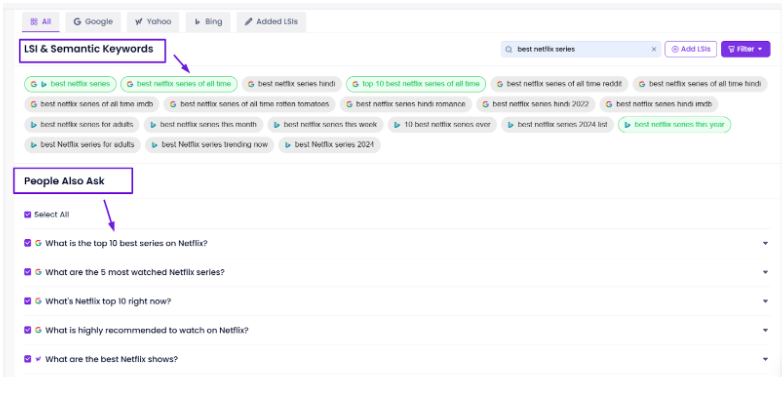The height and width of the screenshot is (415, 782).
Task: Click Google icon beside highly recommended question
Action: click(38, 330)
